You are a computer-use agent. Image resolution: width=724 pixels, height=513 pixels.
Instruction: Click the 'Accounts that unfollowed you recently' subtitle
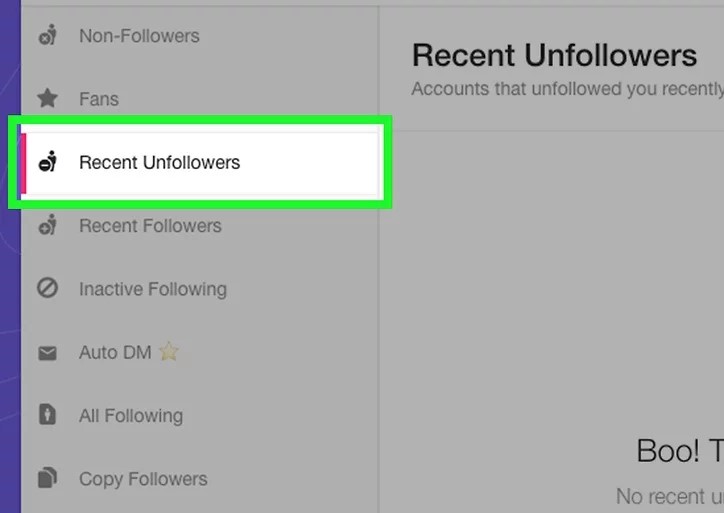coord(567,89)
